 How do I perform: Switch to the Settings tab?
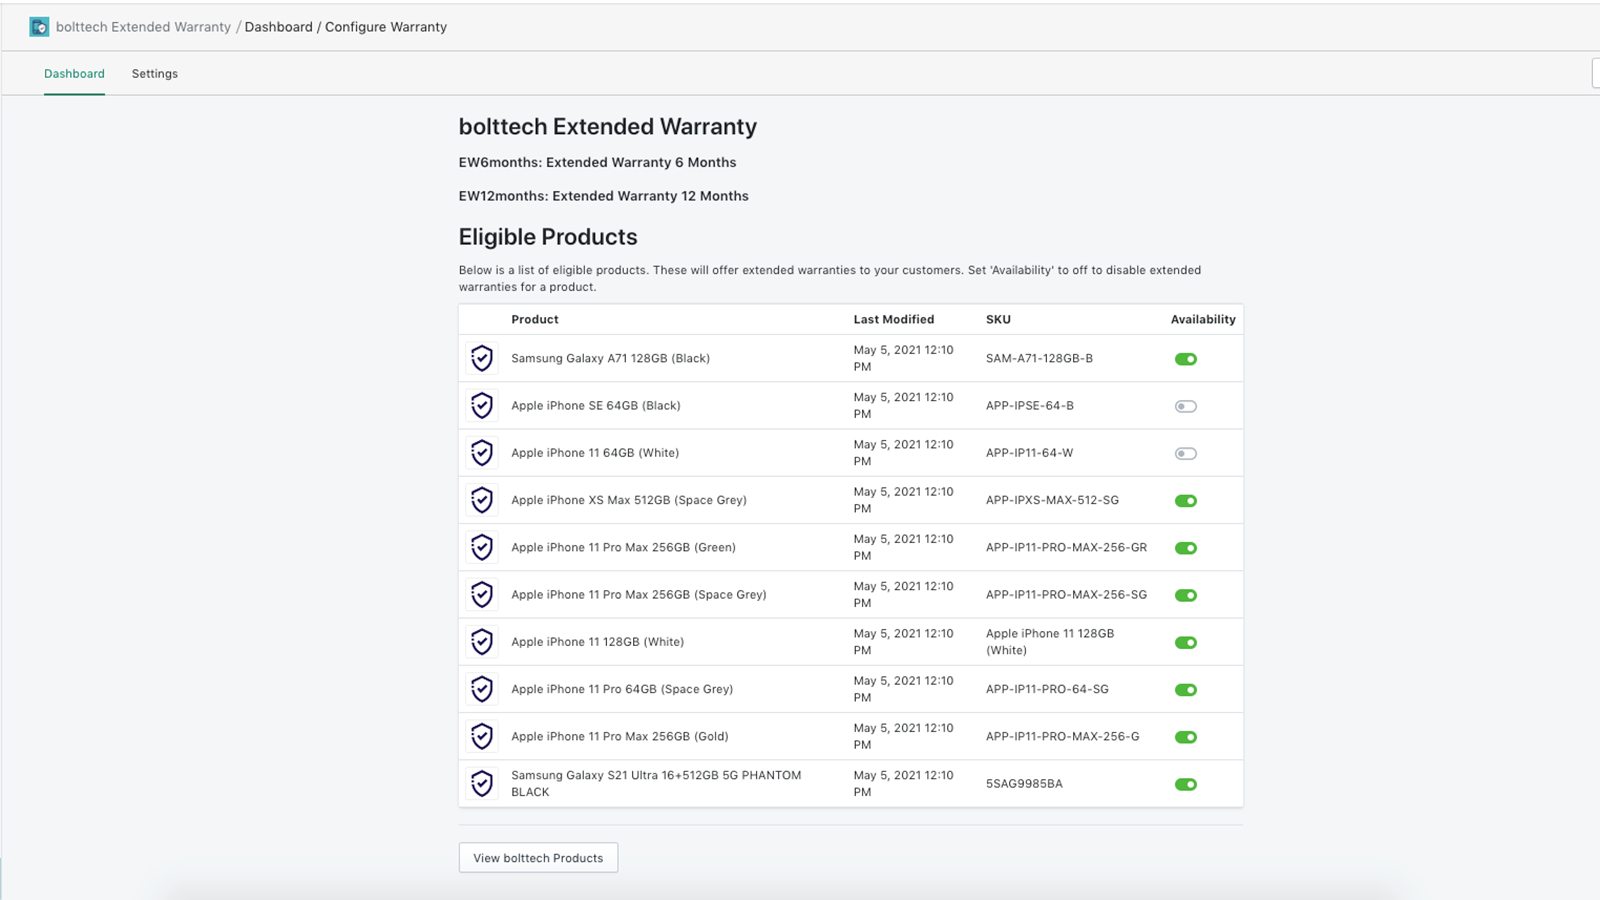155,74
